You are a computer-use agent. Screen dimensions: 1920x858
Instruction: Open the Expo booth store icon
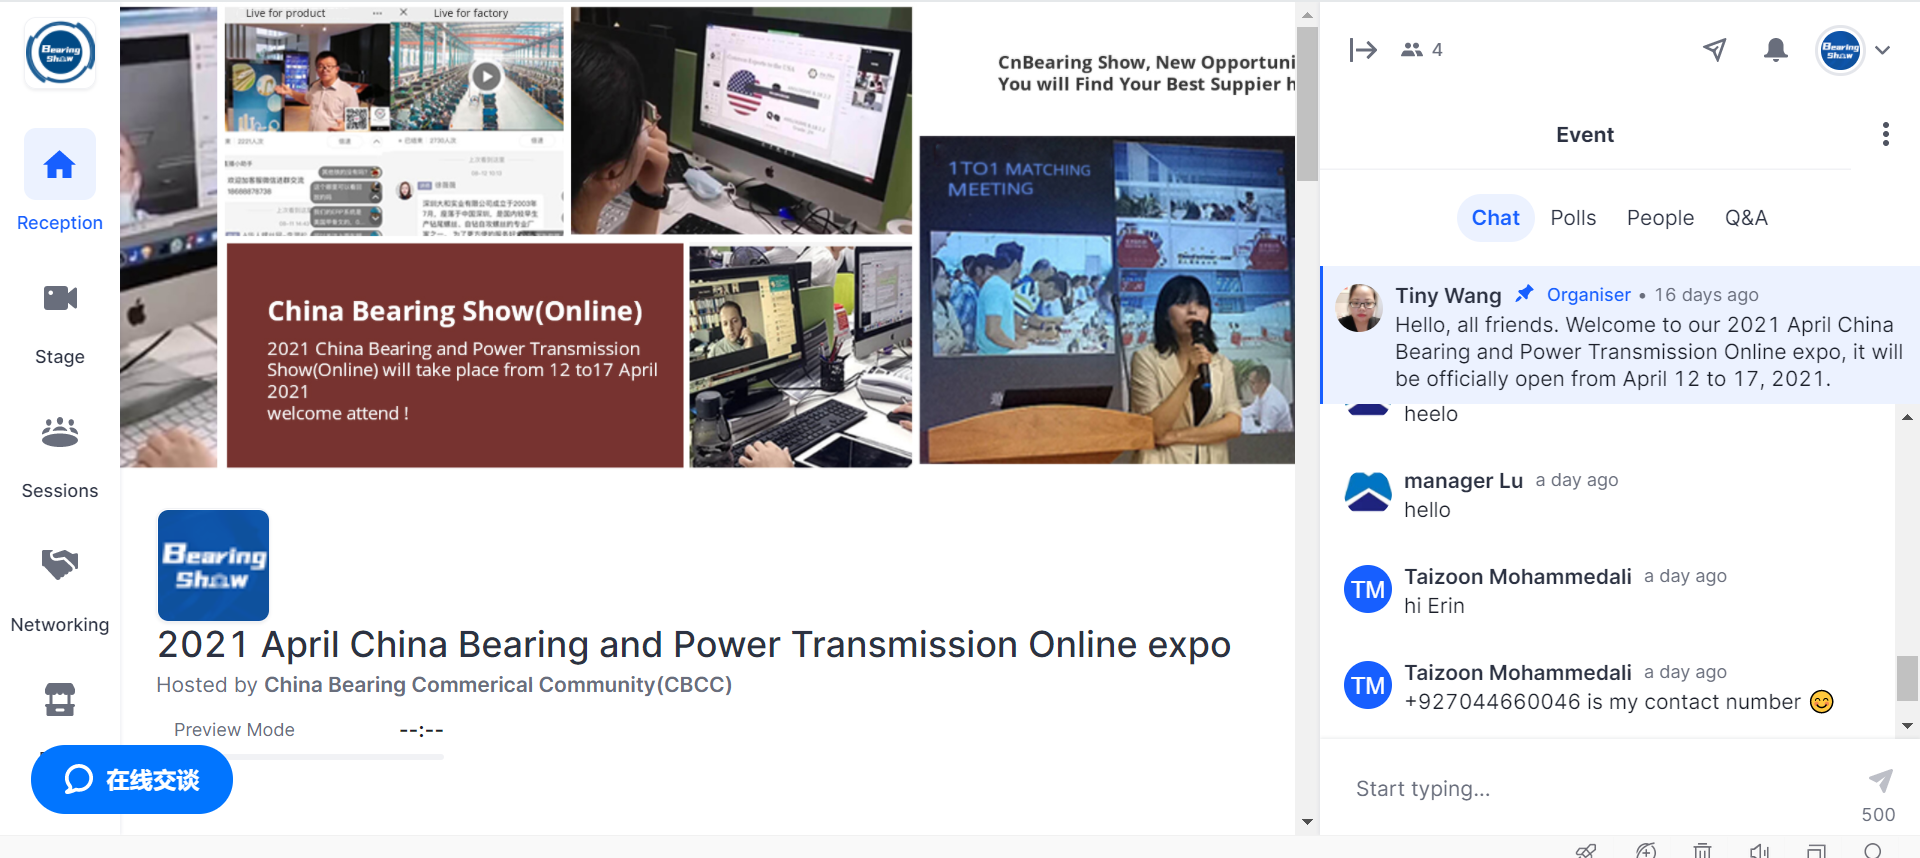(60, 699)
